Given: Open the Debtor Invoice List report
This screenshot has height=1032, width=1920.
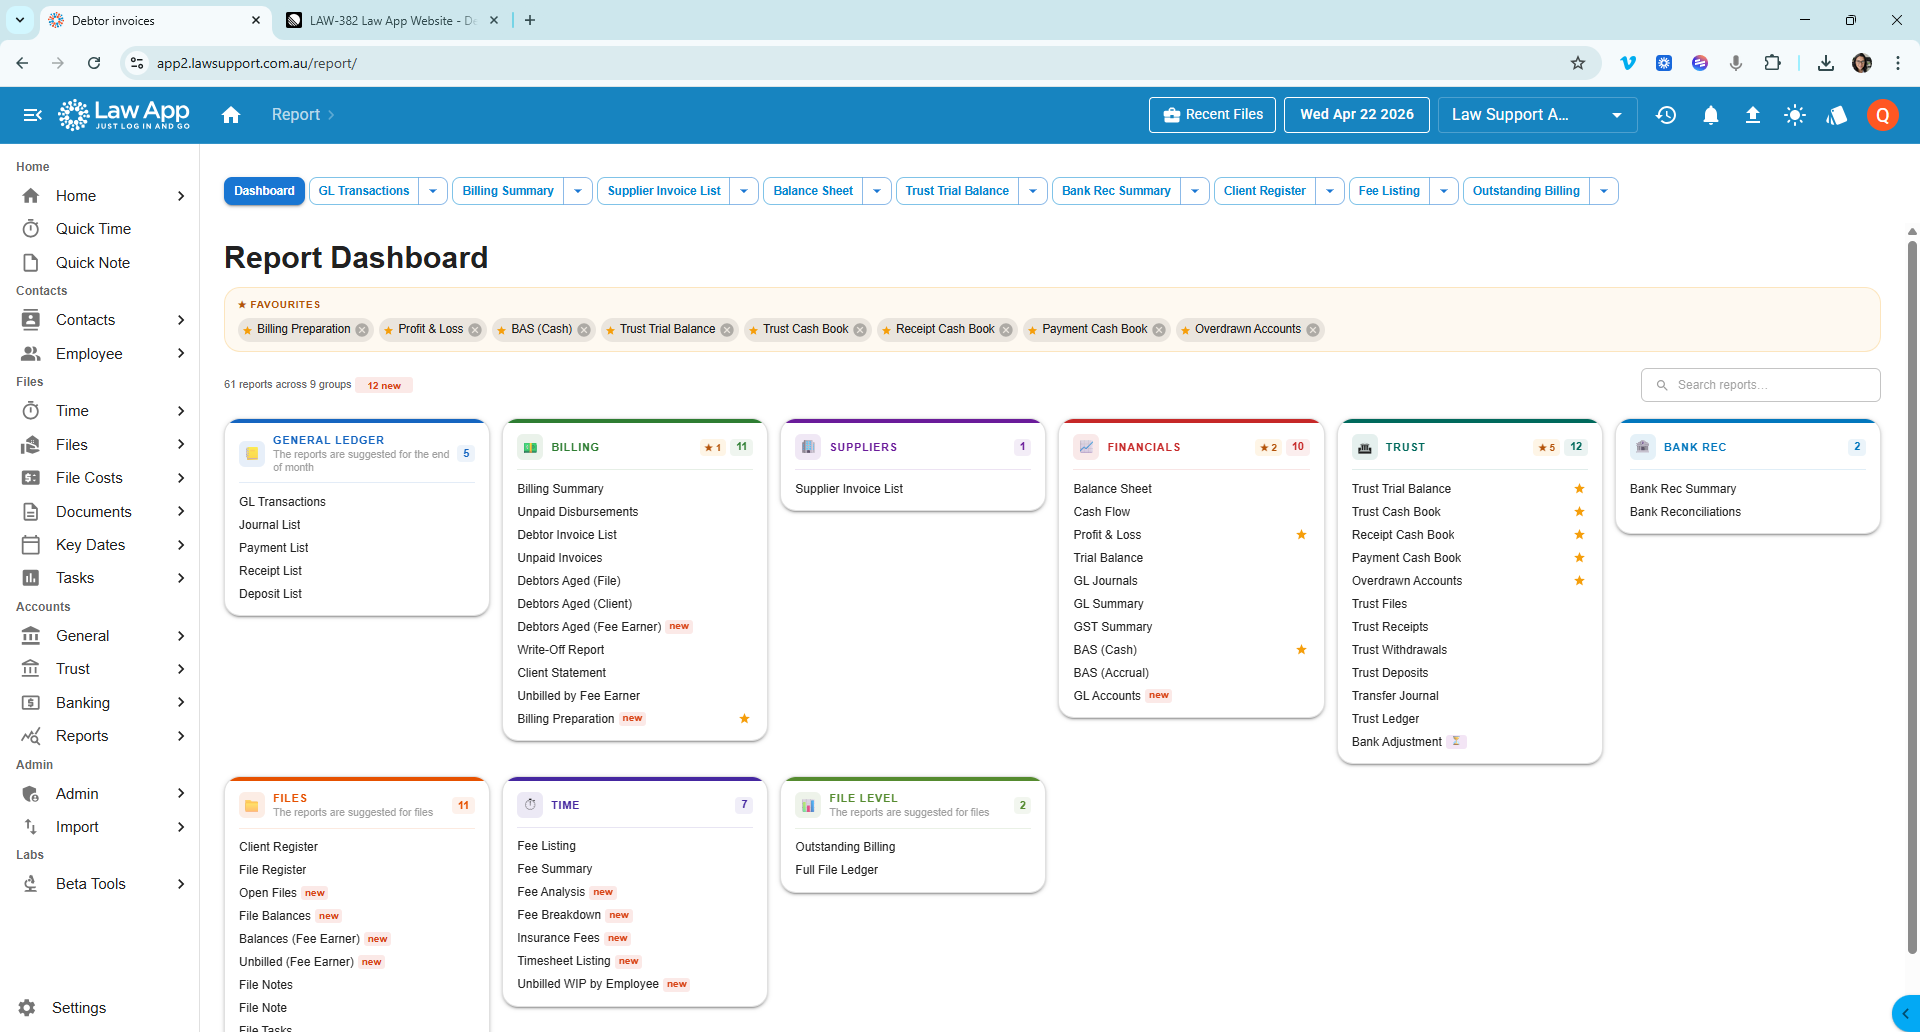Looking at the screenshot, I should pyautogui.click(x=567, y=535).
